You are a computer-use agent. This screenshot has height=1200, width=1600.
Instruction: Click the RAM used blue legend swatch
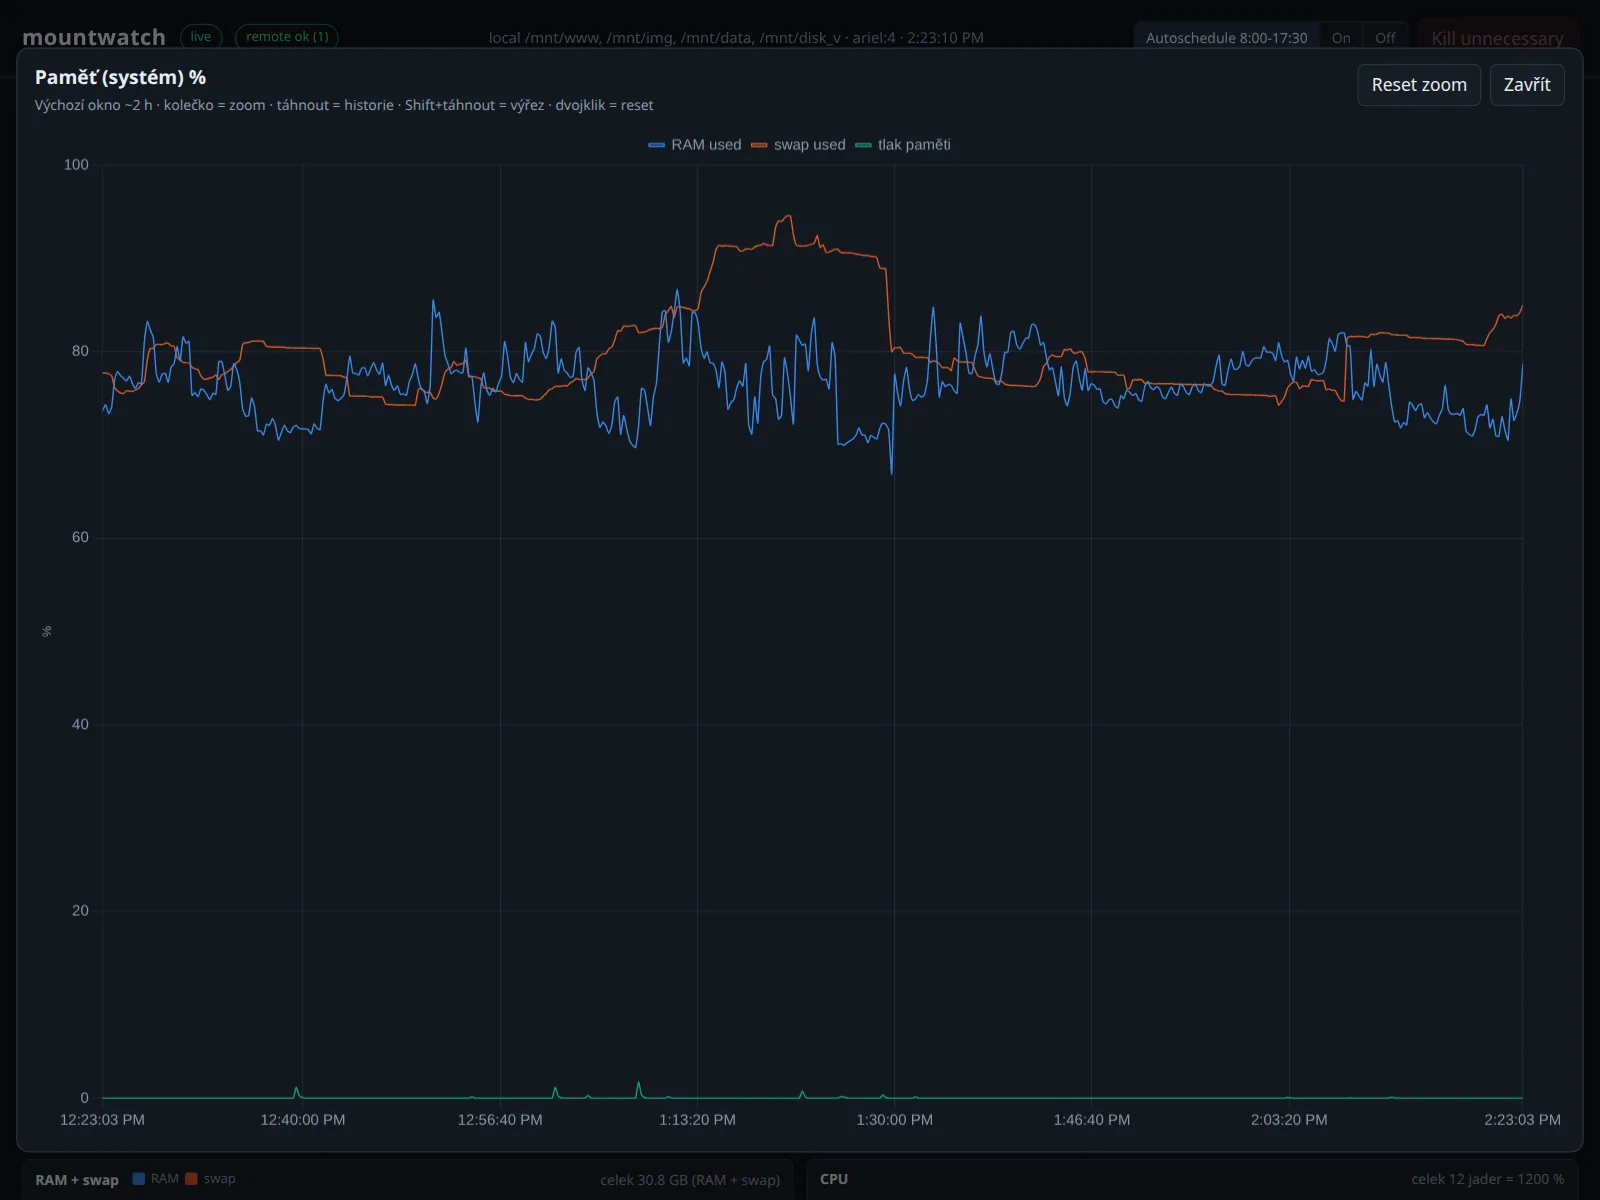pos(657,145)
